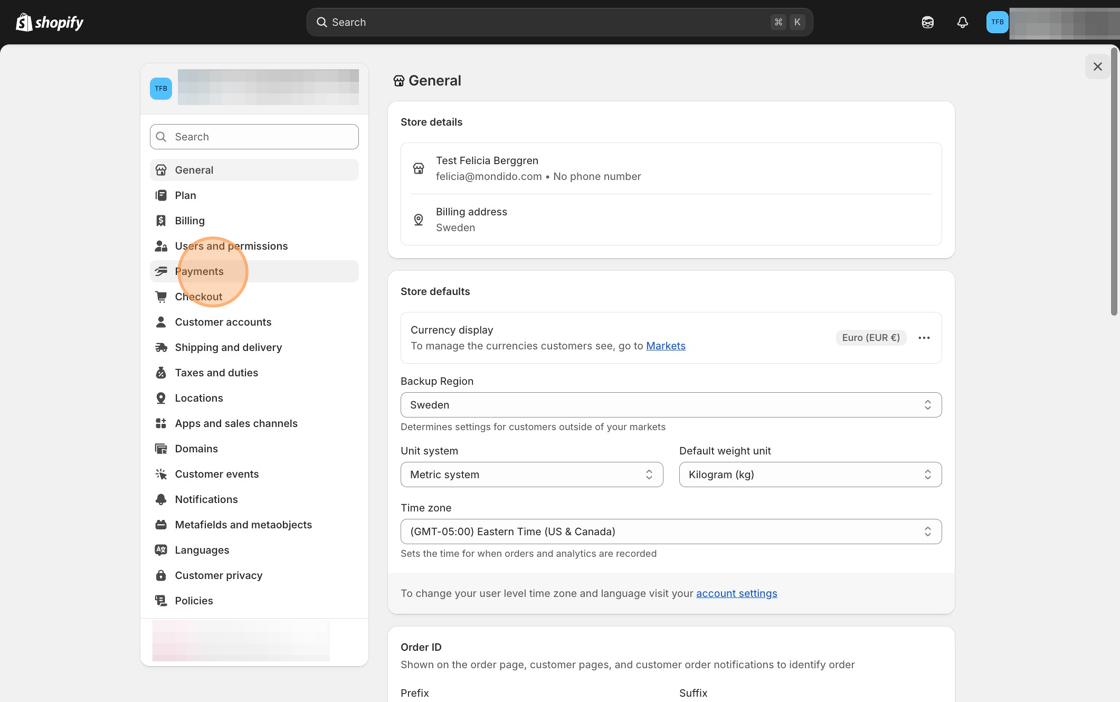Click the store icon beside Test Felicia Berggren
Image resolution: width=1120 pixels, height=702 pixels.
pyautogui.click(x=419, y=169)
